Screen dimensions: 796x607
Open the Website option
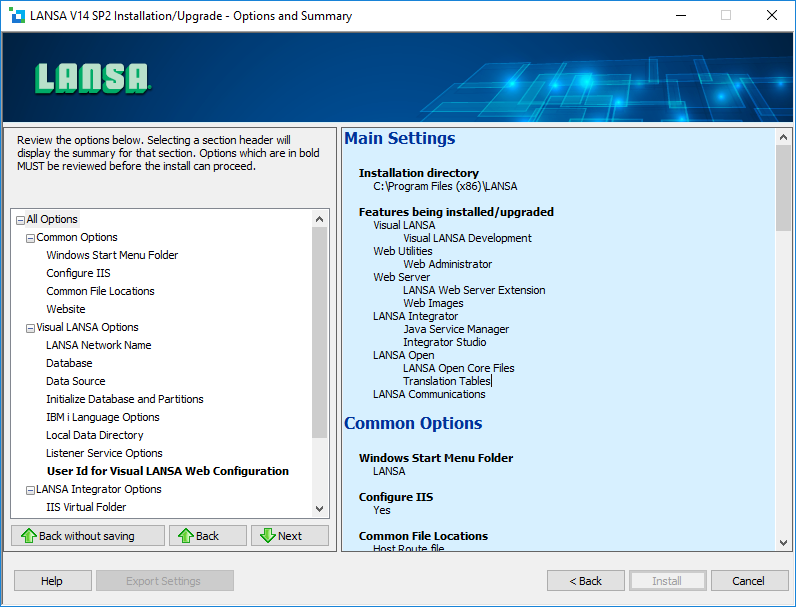click(66, 309)
